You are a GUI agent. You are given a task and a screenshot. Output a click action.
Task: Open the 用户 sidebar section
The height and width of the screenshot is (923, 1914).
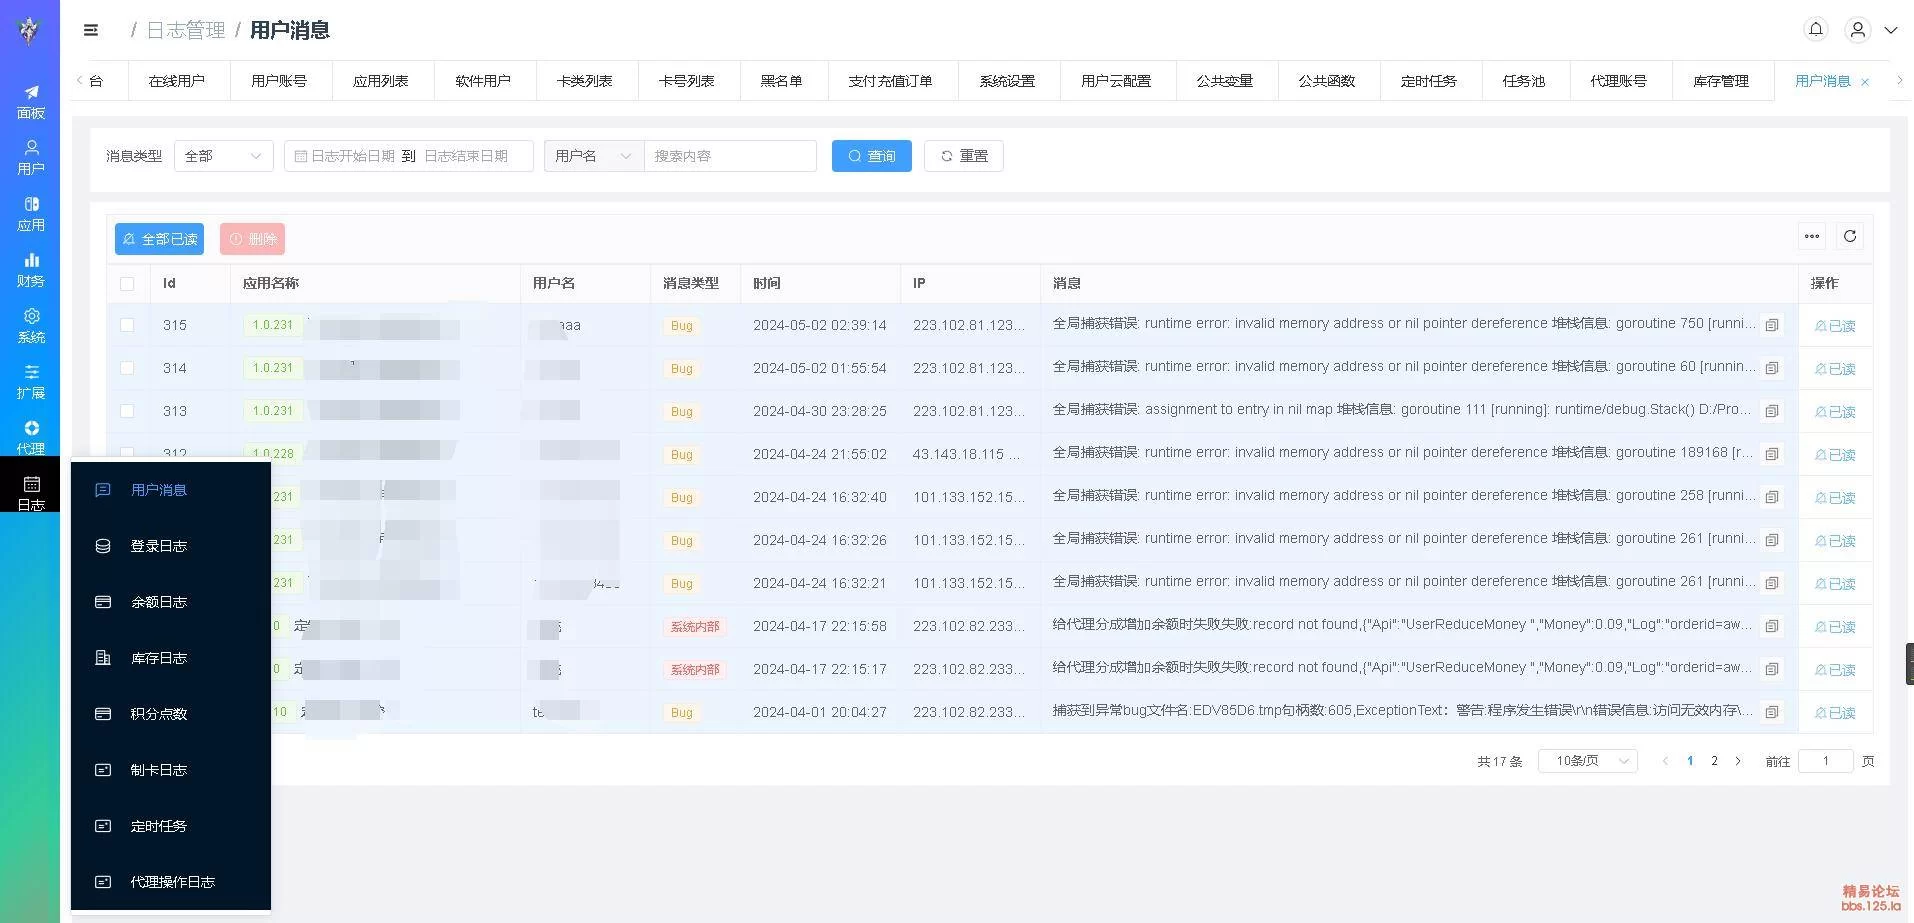coord(31,158)
